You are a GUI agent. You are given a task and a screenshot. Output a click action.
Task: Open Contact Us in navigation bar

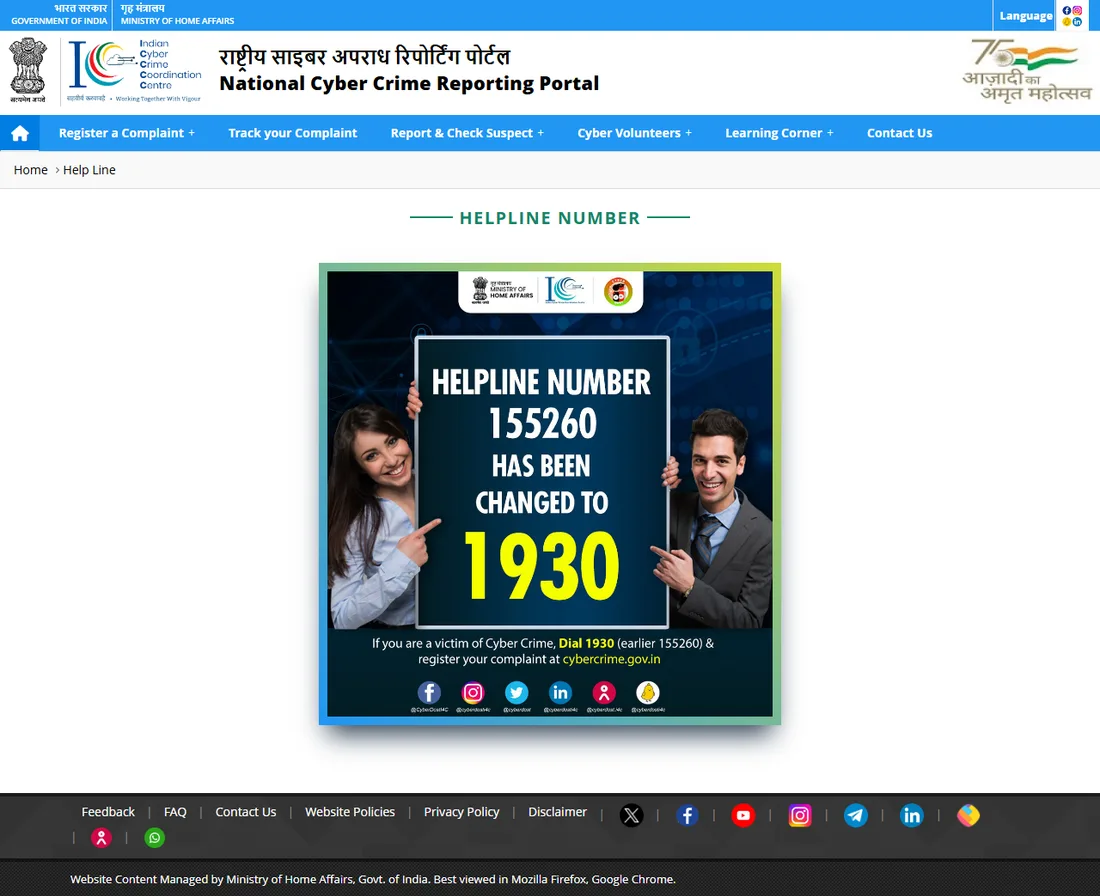click(x=899, y=133)
